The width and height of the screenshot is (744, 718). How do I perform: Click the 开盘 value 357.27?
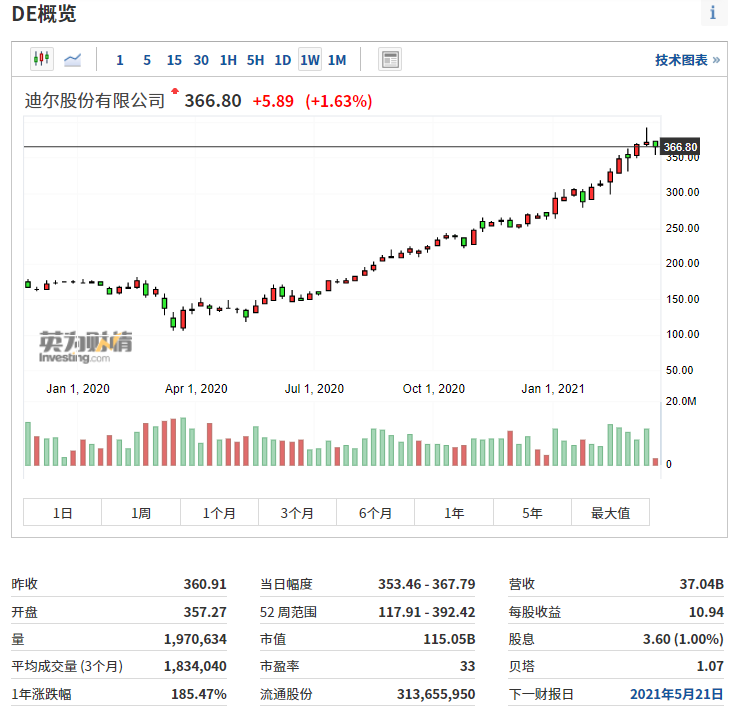(x=205, y=612)
